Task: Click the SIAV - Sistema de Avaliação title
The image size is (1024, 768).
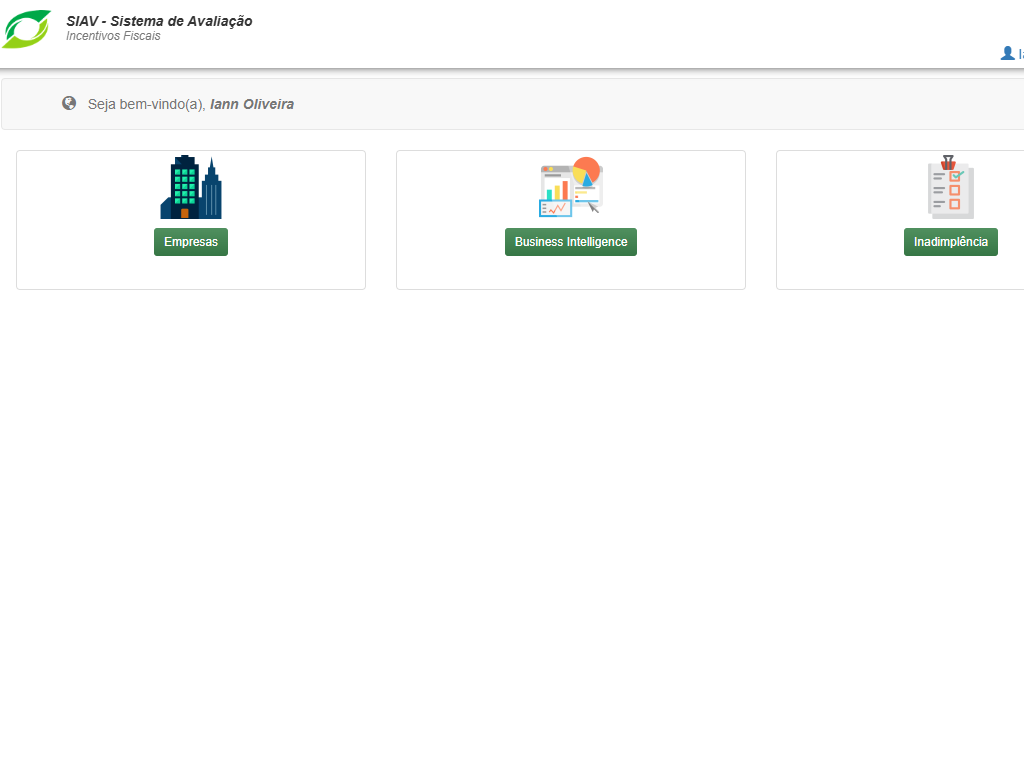Action: pyautogui.click(x=159, y=21)
